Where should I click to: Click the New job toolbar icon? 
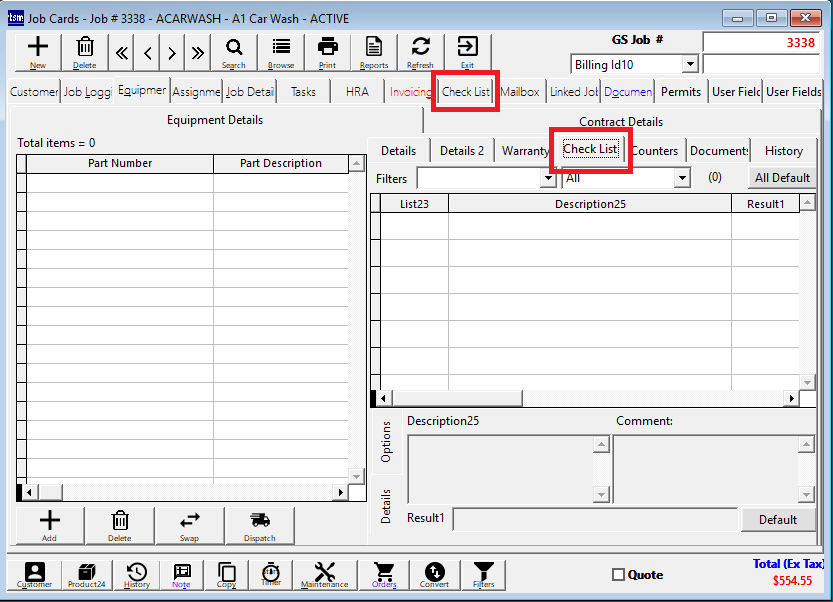[38, 51]
